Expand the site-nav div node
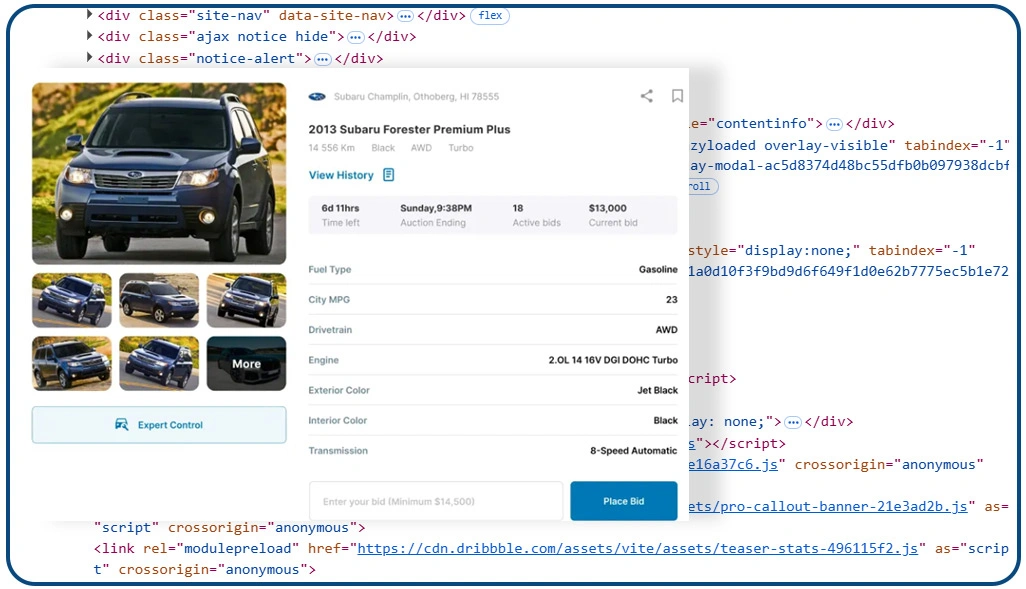The image size is (1026, 589). click(x=90, y=14)
